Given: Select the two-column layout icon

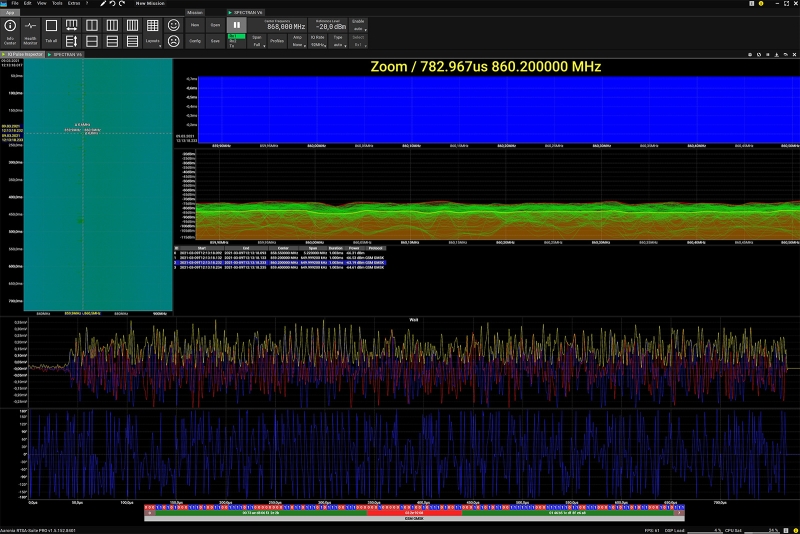Looking at the screenshot, I should pos(92,25).
